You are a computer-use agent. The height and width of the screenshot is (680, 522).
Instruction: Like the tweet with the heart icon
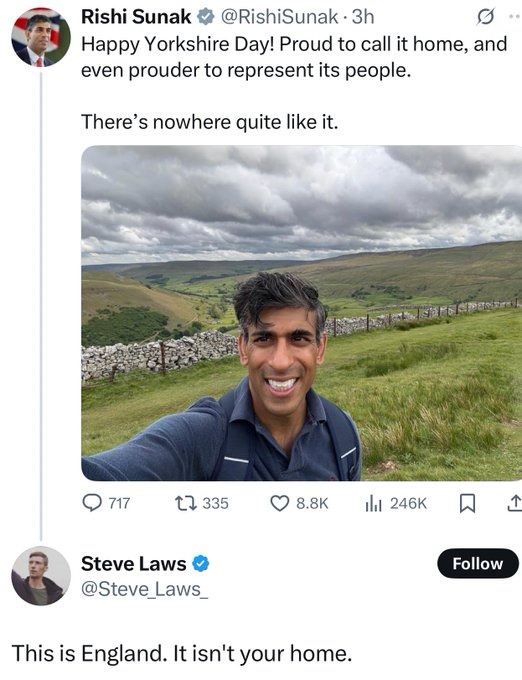(x=280, y=503)
